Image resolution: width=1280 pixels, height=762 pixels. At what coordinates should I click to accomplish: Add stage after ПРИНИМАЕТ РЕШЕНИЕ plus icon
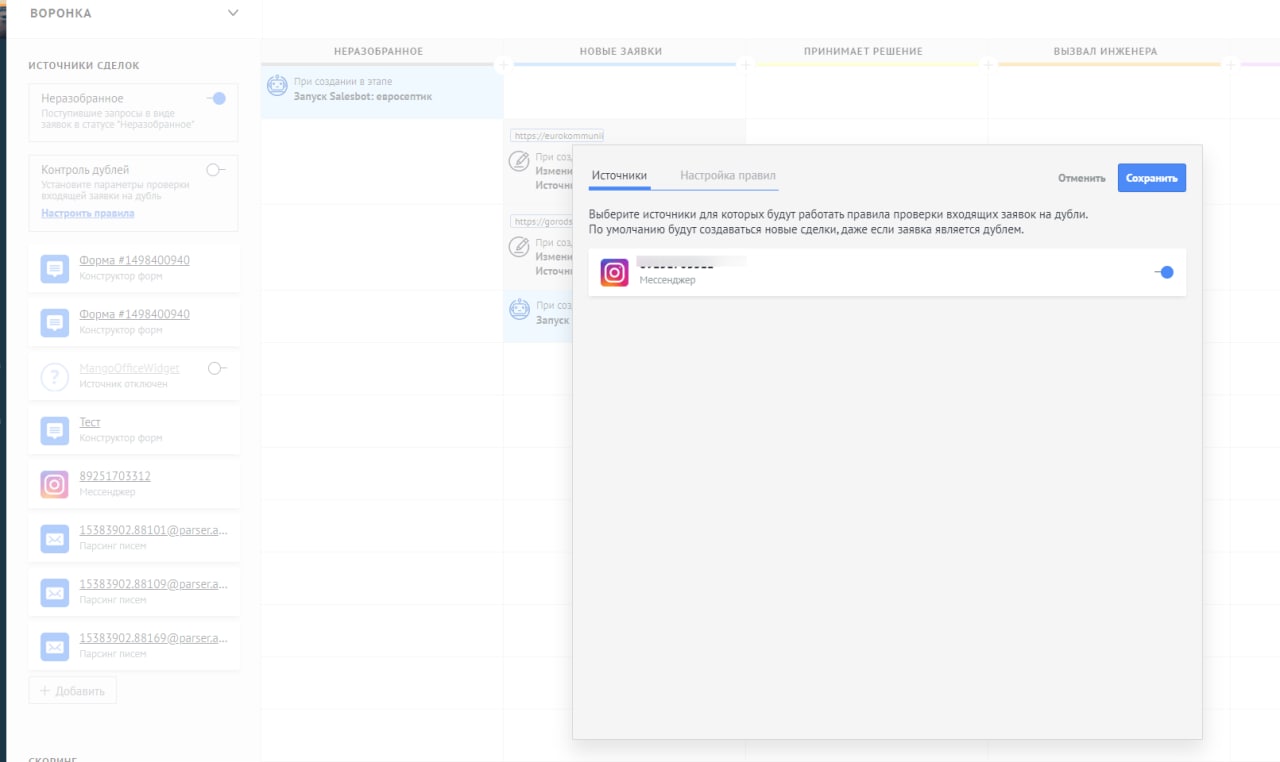tap(988, 65)
